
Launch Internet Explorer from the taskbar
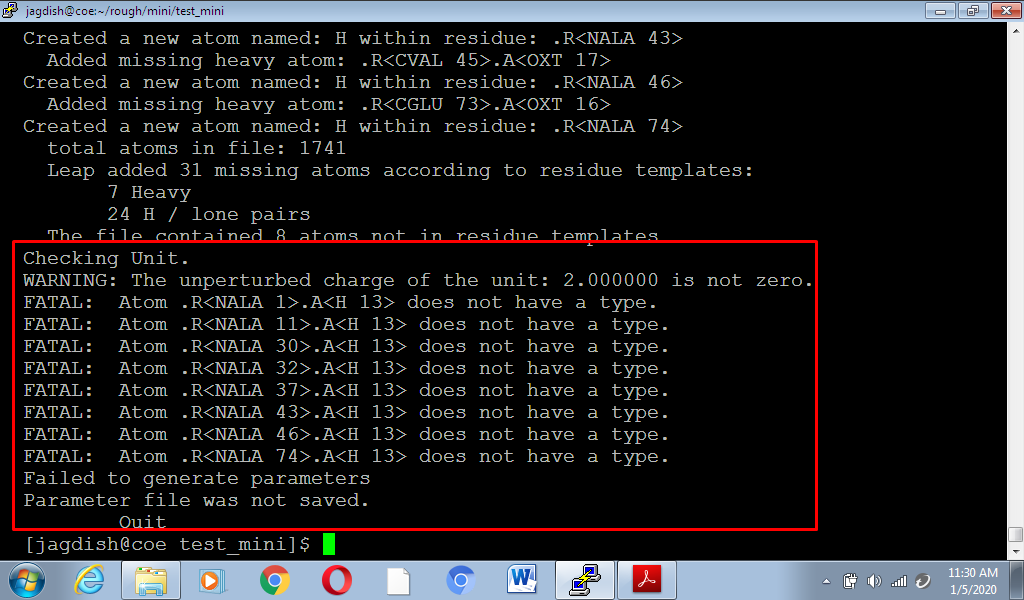(90, 579)
